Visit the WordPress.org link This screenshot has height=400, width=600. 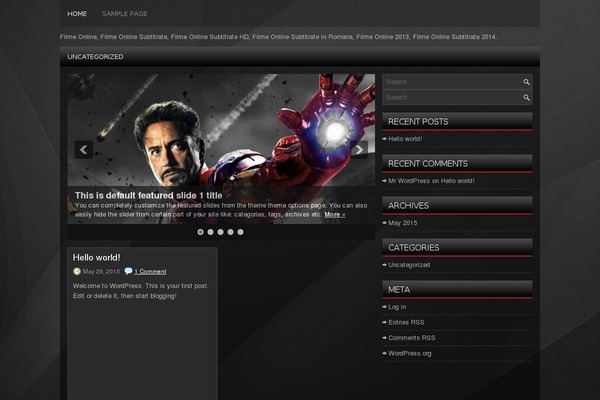(x=409, y=353)
